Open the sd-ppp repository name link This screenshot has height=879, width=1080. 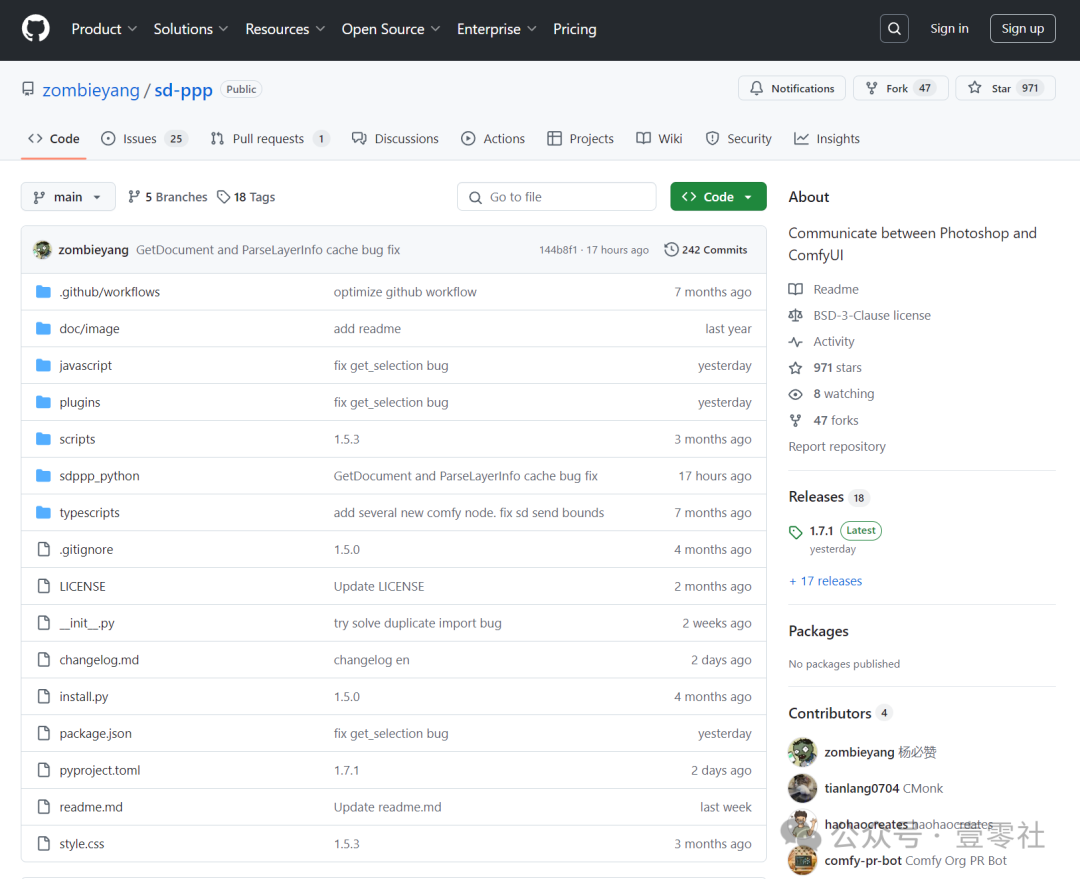(183, 90)
